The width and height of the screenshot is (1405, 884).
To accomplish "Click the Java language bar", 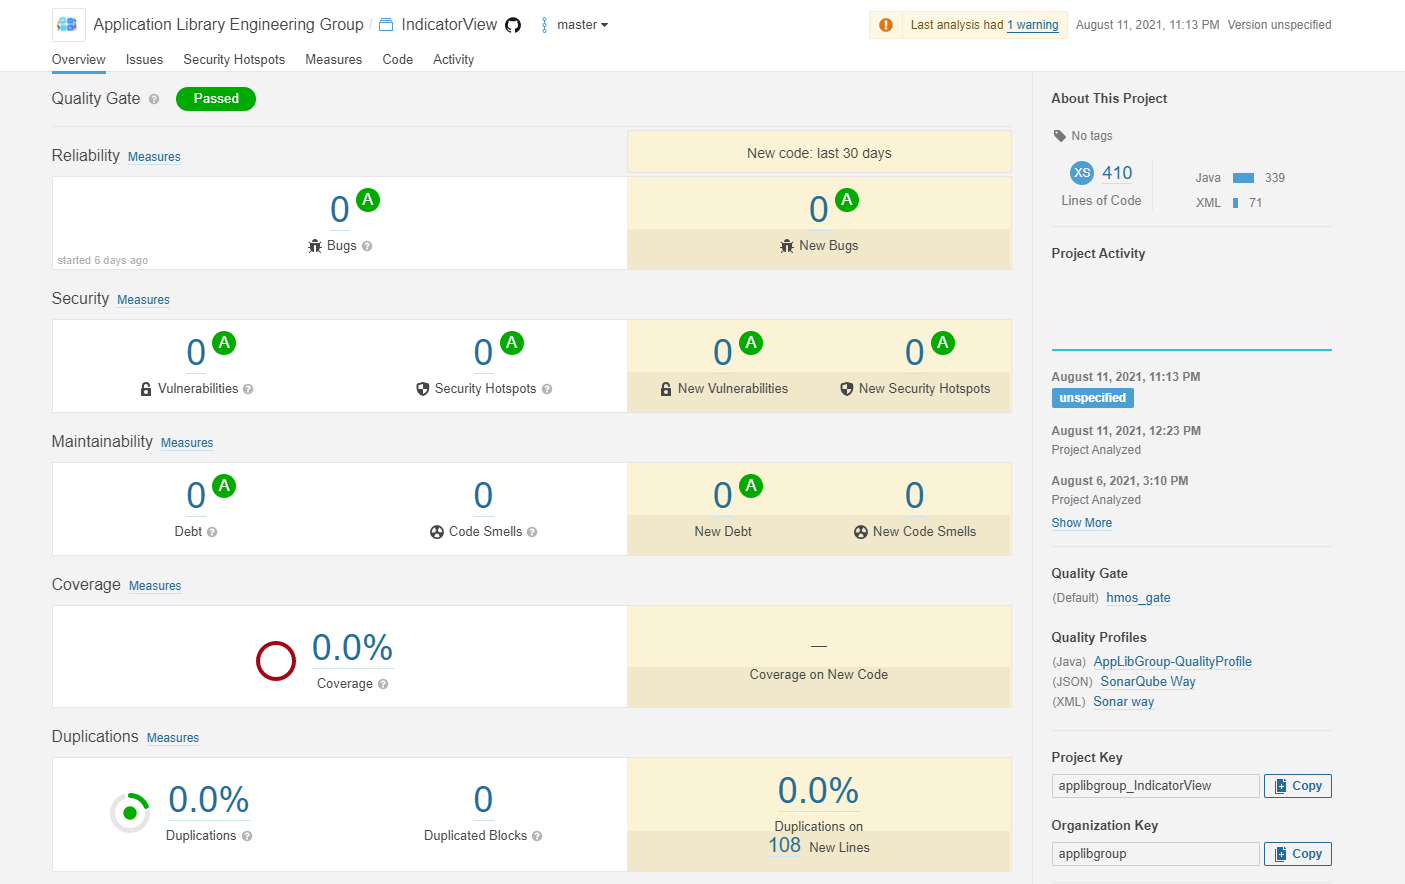I will pyautogui.click(x=1243, y=178).
